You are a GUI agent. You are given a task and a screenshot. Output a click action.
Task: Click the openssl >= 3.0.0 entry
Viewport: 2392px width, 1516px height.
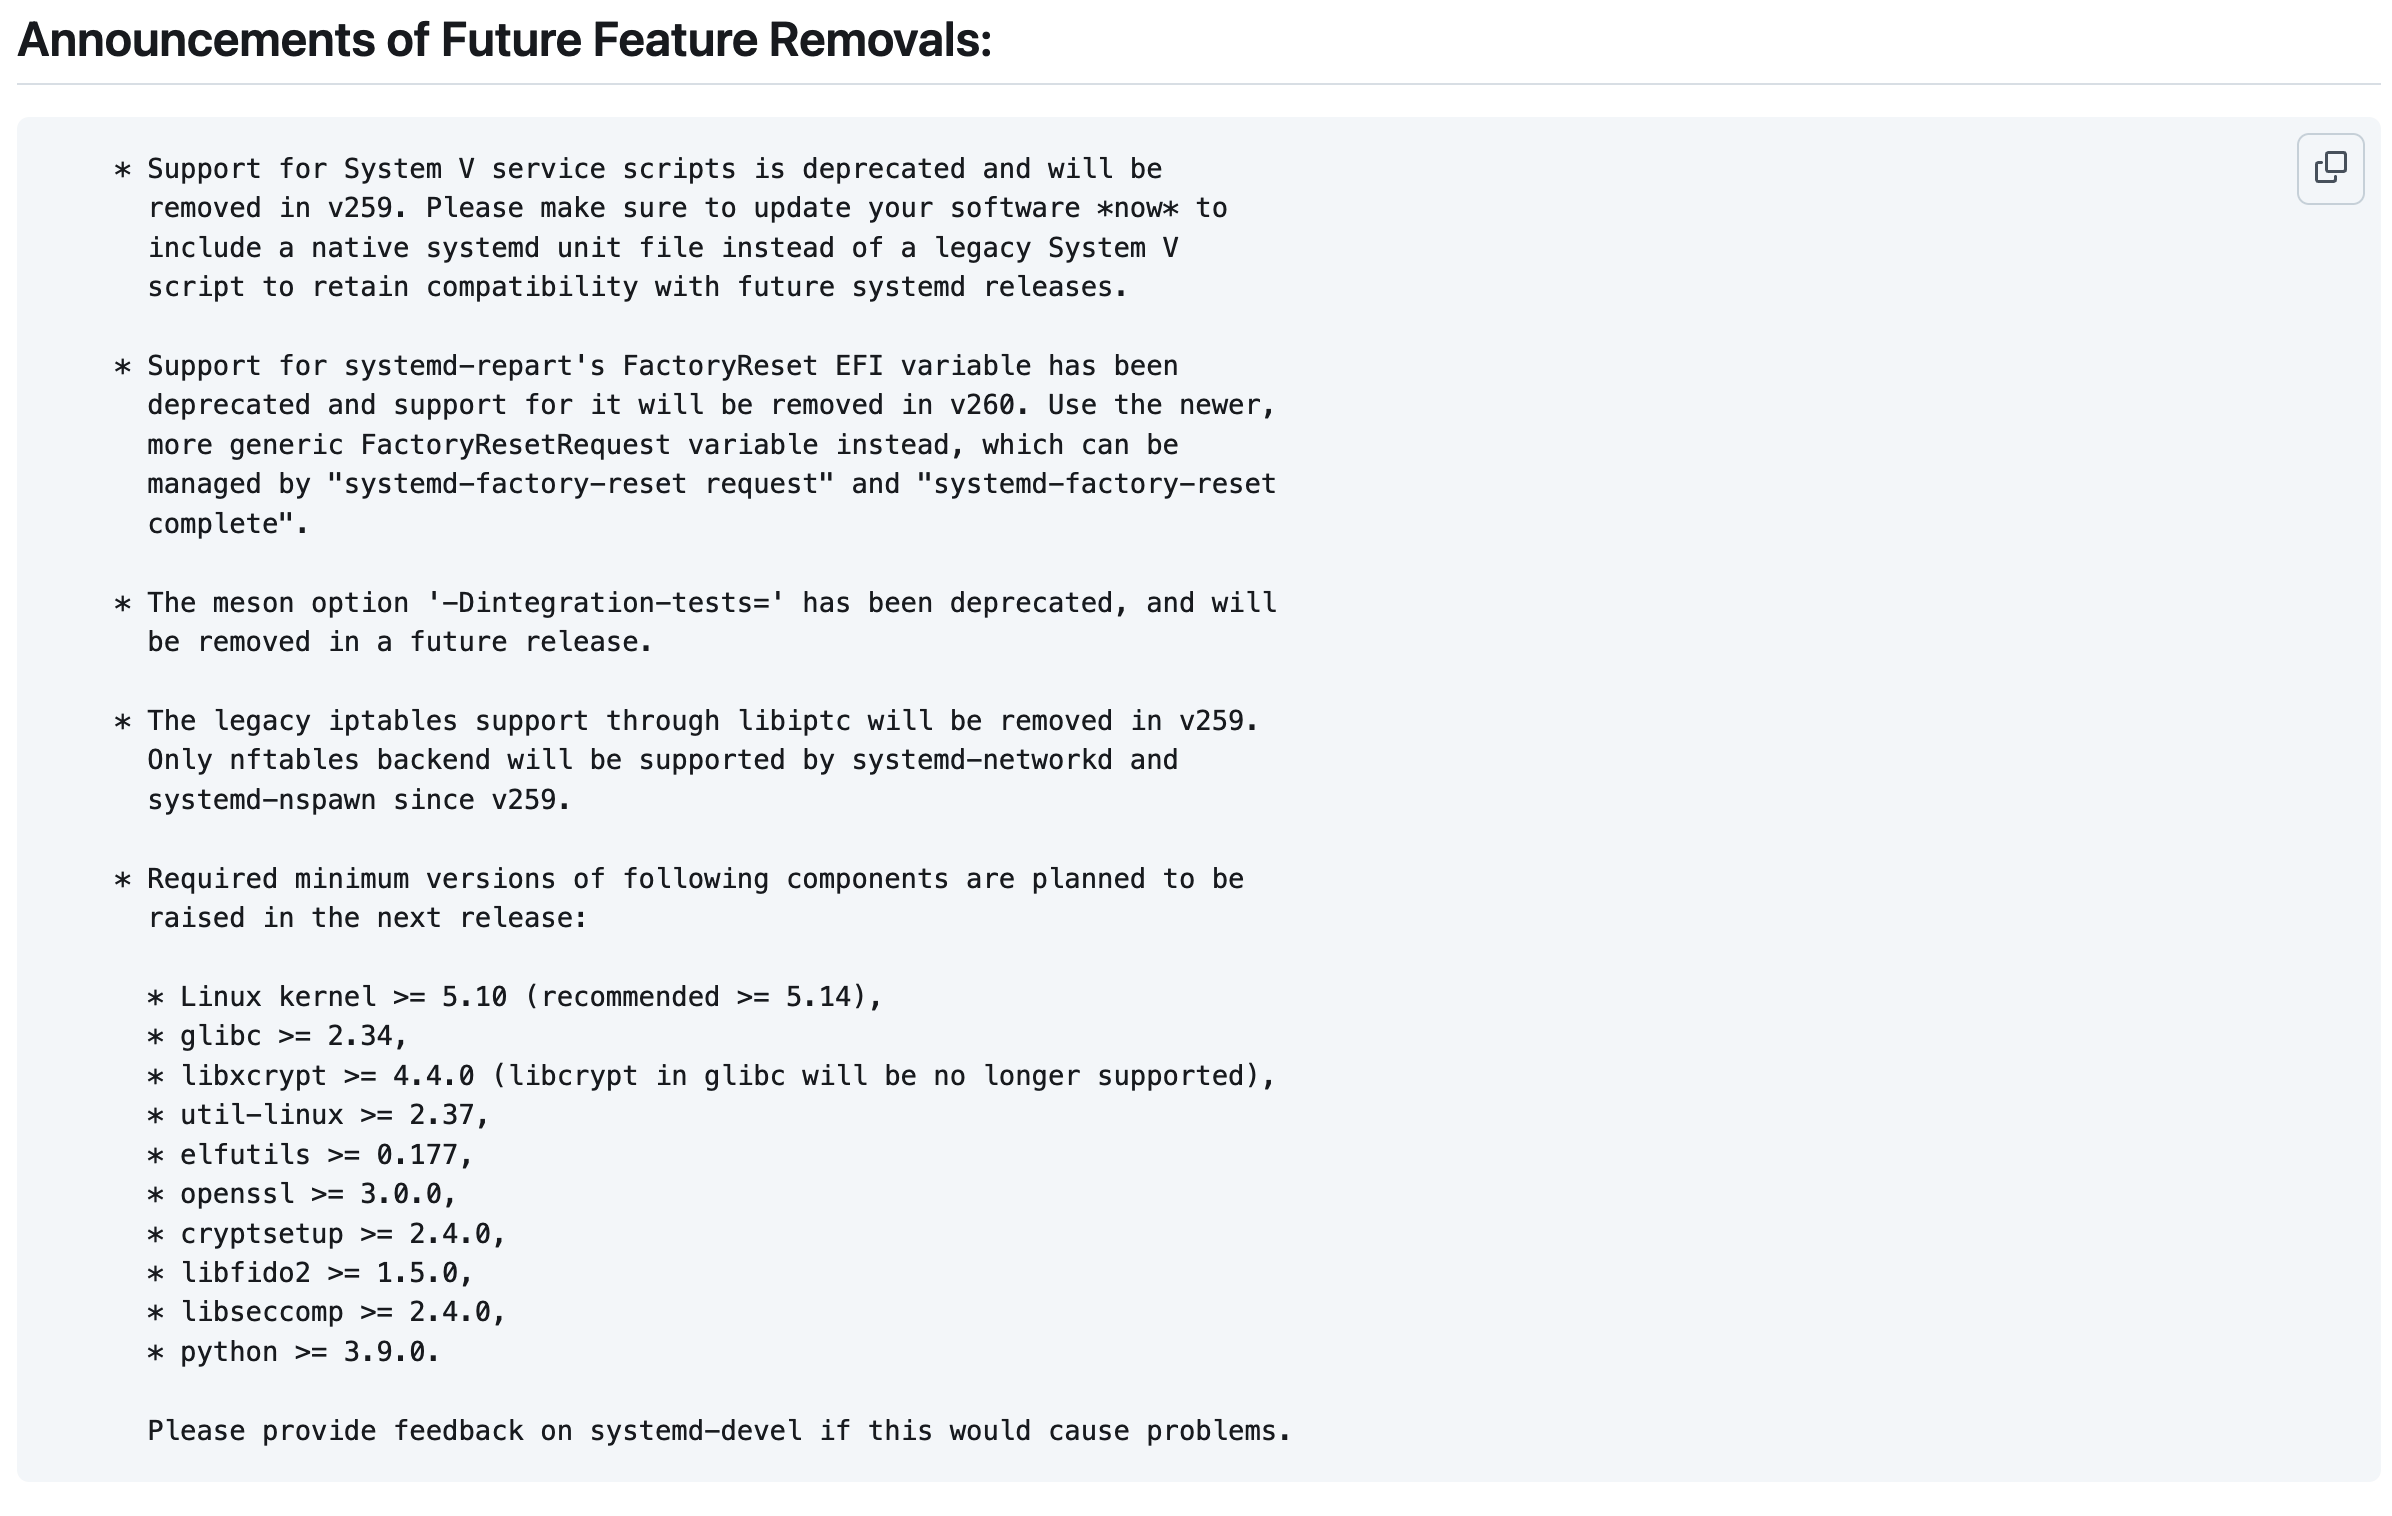coord(318,1194)
